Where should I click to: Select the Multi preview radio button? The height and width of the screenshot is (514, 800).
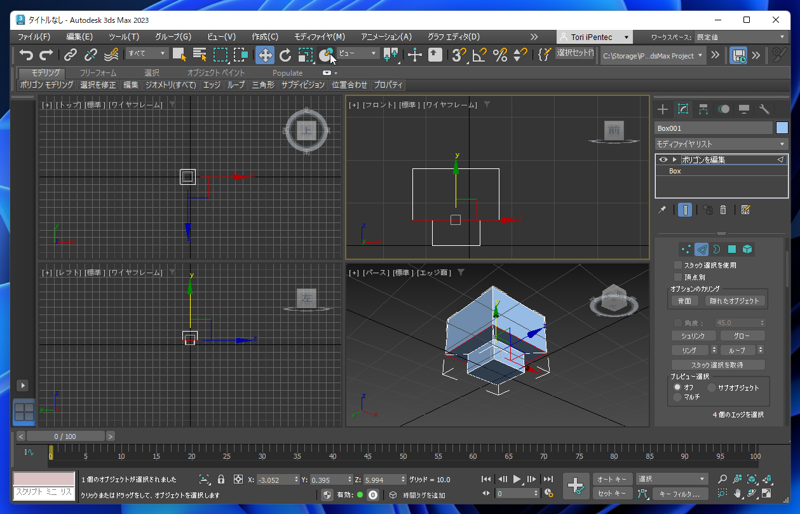click(677, 397)
